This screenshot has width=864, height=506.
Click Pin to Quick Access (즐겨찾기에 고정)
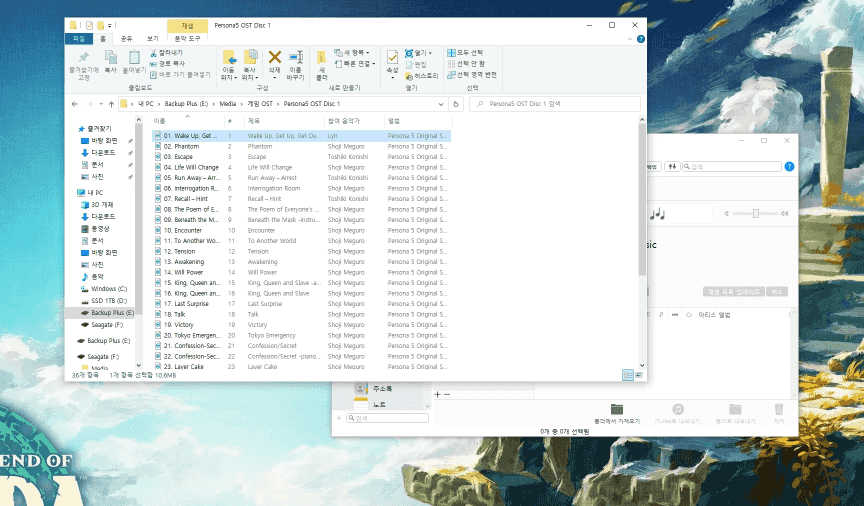84,64
